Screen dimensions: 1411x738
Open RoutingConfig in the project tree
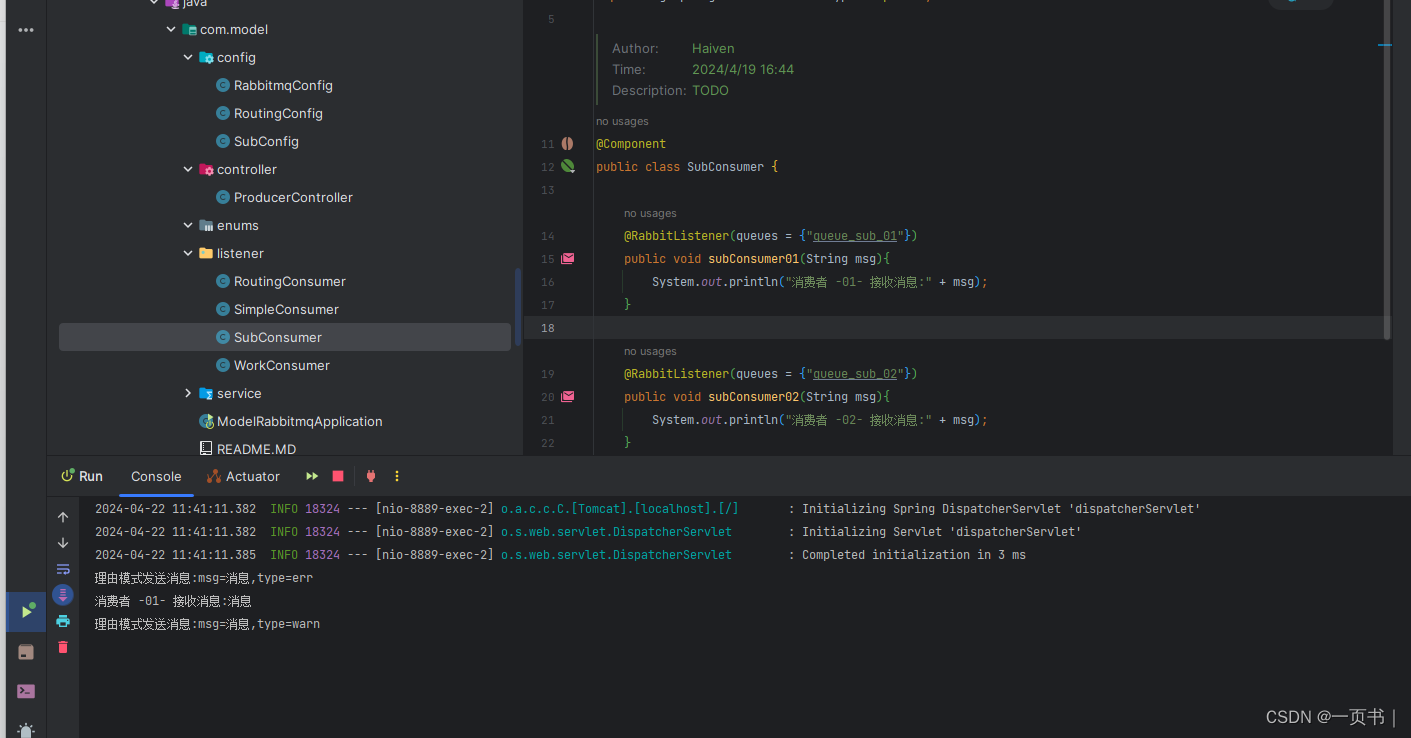278,114
